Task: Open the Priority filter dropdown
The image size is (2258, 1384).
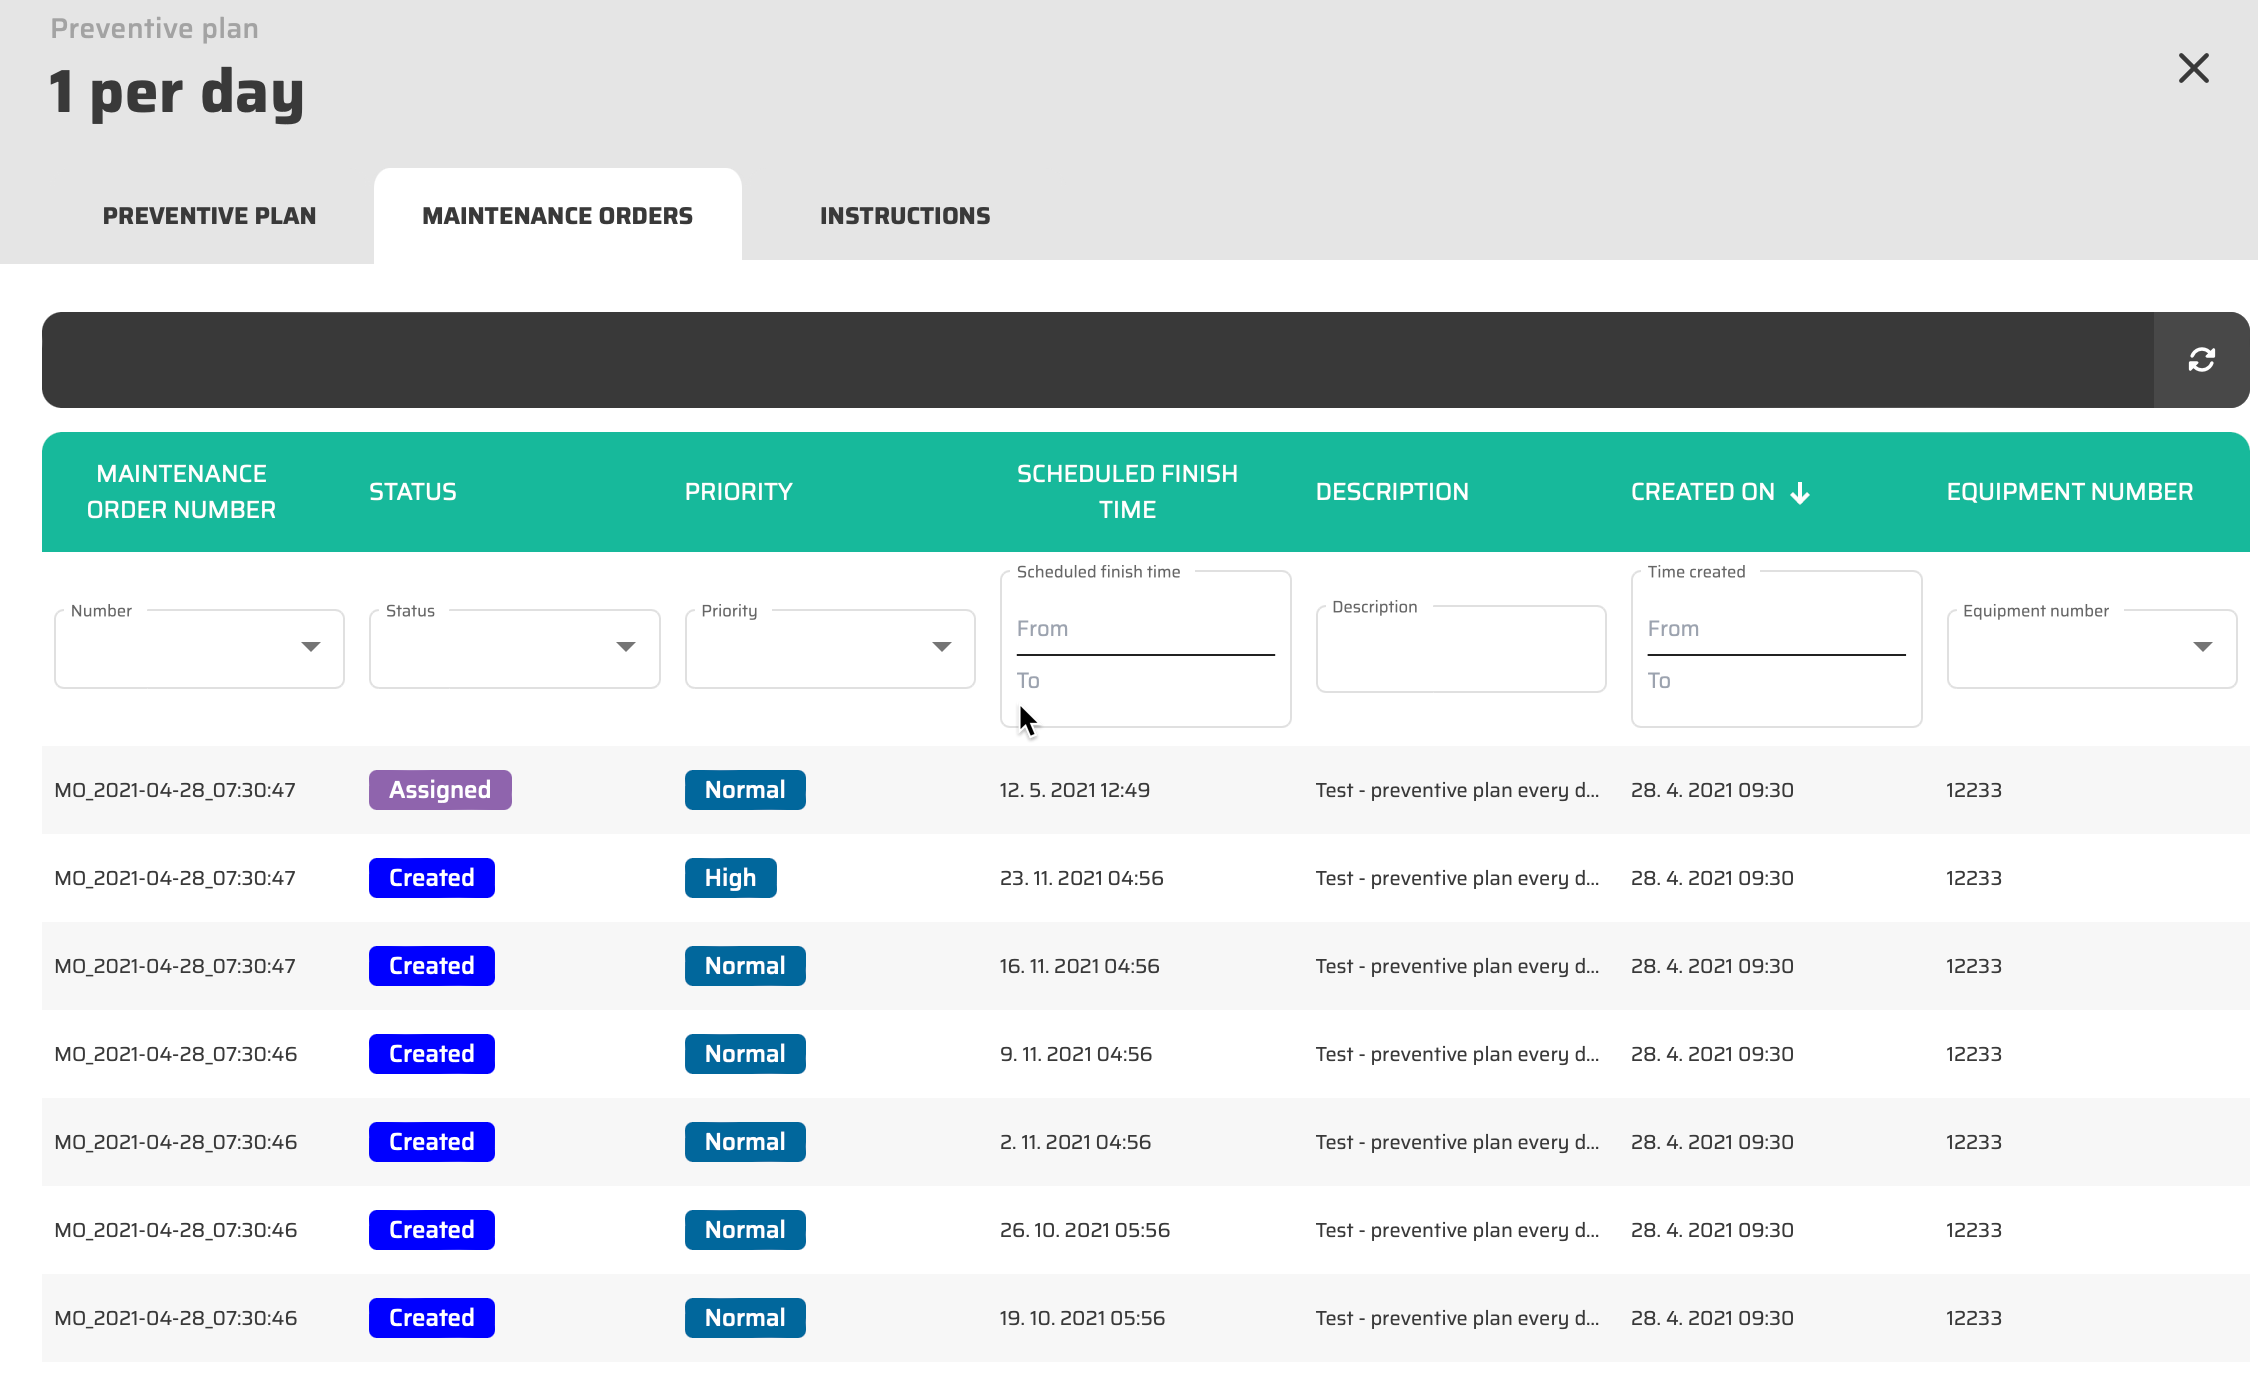Action: tap(940, 647)
